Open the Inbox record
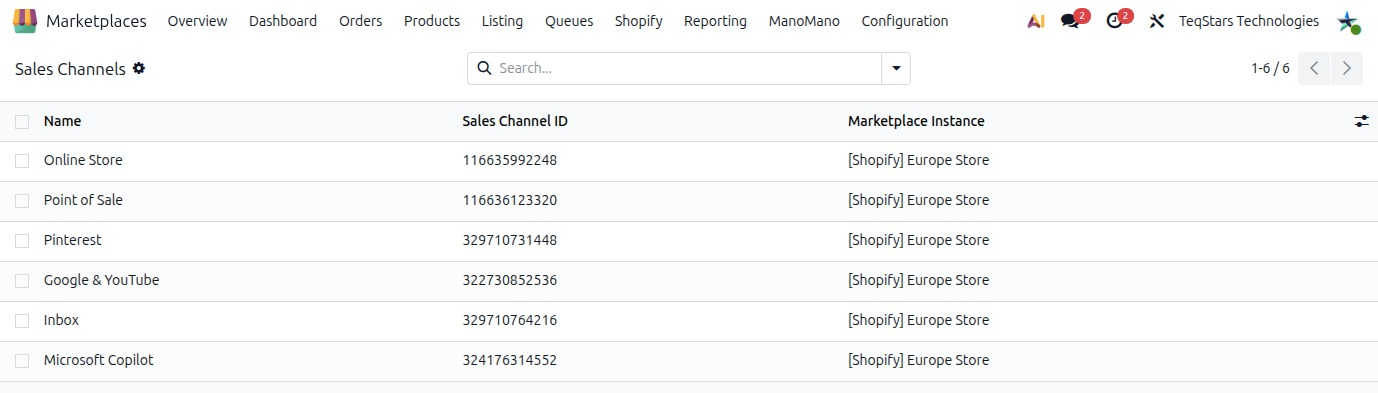 [61, 320]
